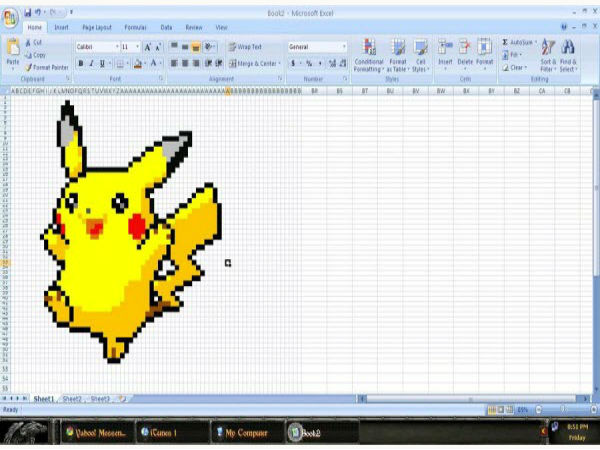The image size is (600, 450).
Task: Click the Office button logo
Action: point(10,17)
